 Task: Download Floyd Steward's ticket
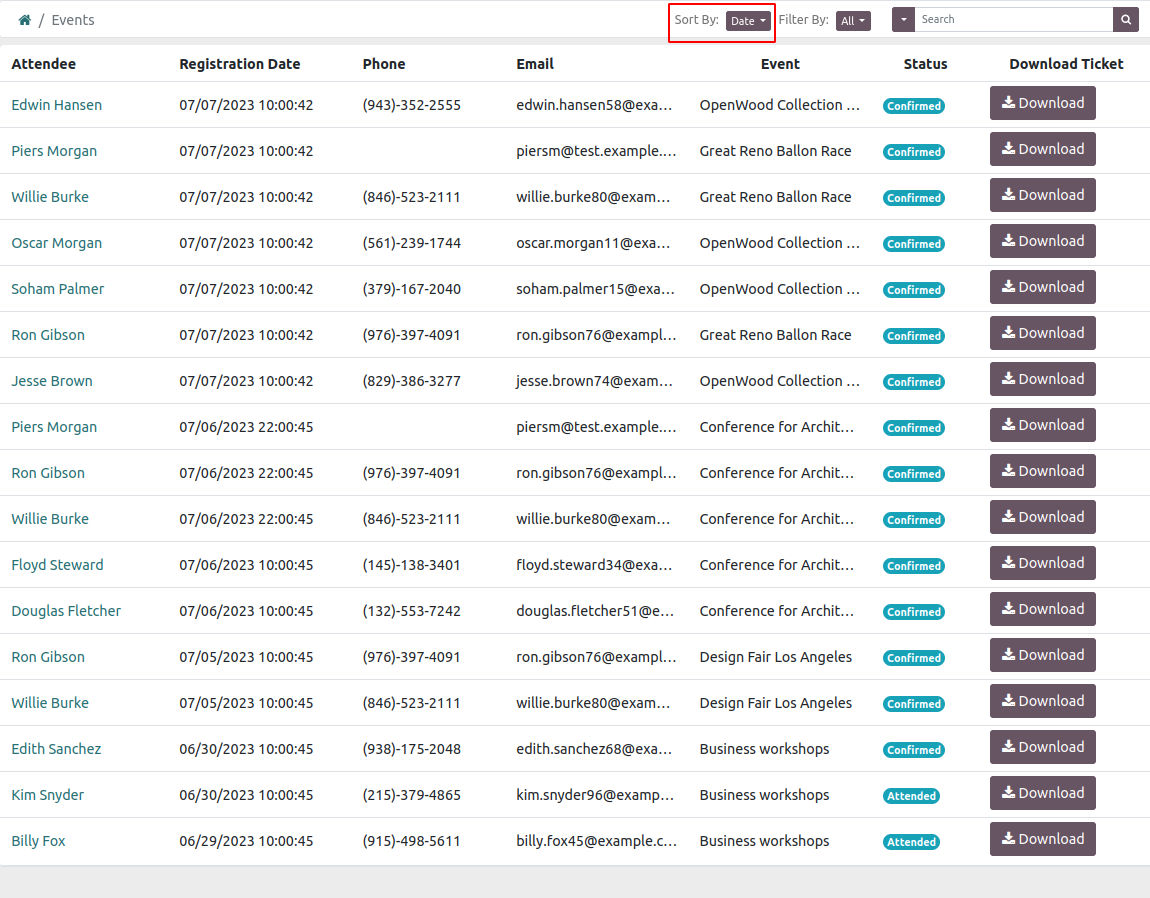point(1043,563)
